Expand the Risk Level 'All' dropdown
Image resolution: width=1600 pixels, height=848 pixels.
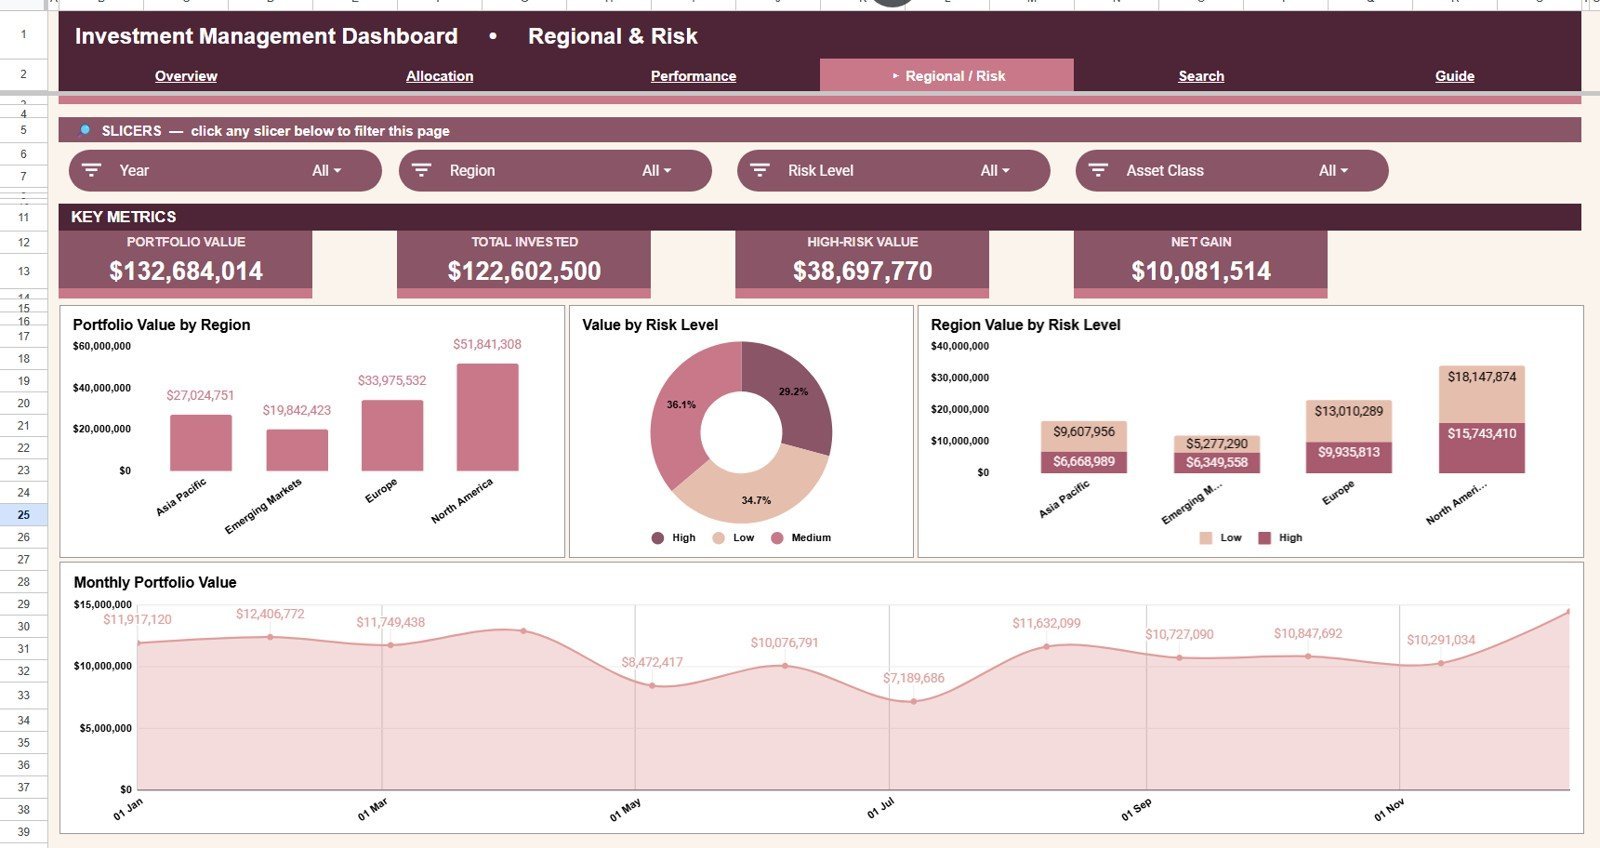click(995, 171)
